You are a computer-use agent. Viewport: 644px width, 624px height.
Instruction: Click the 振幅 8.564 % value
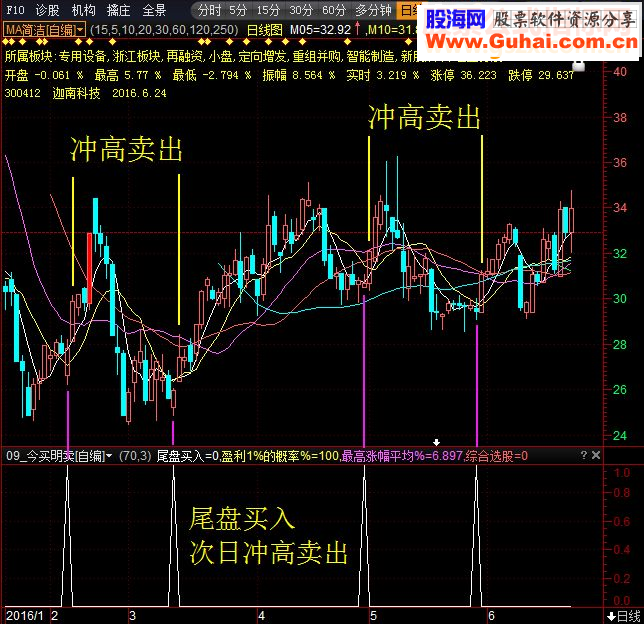tap(299, 75)
